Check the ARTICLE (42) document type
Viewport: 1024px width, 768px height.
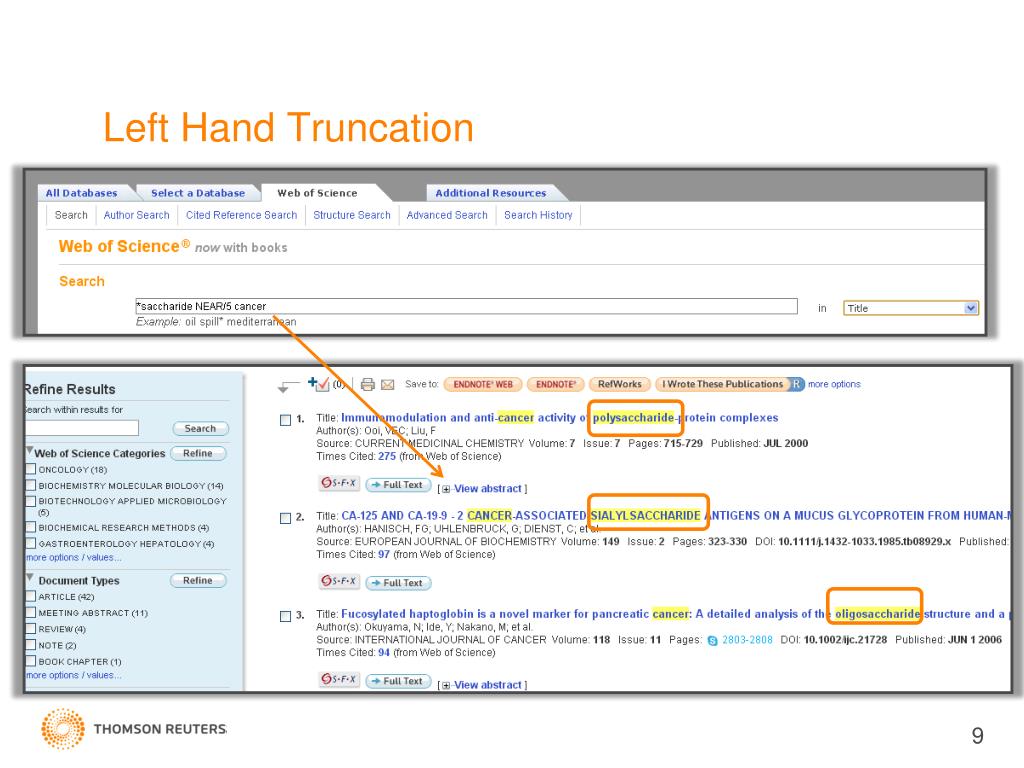pyautogui.click(x=30, y=596)
